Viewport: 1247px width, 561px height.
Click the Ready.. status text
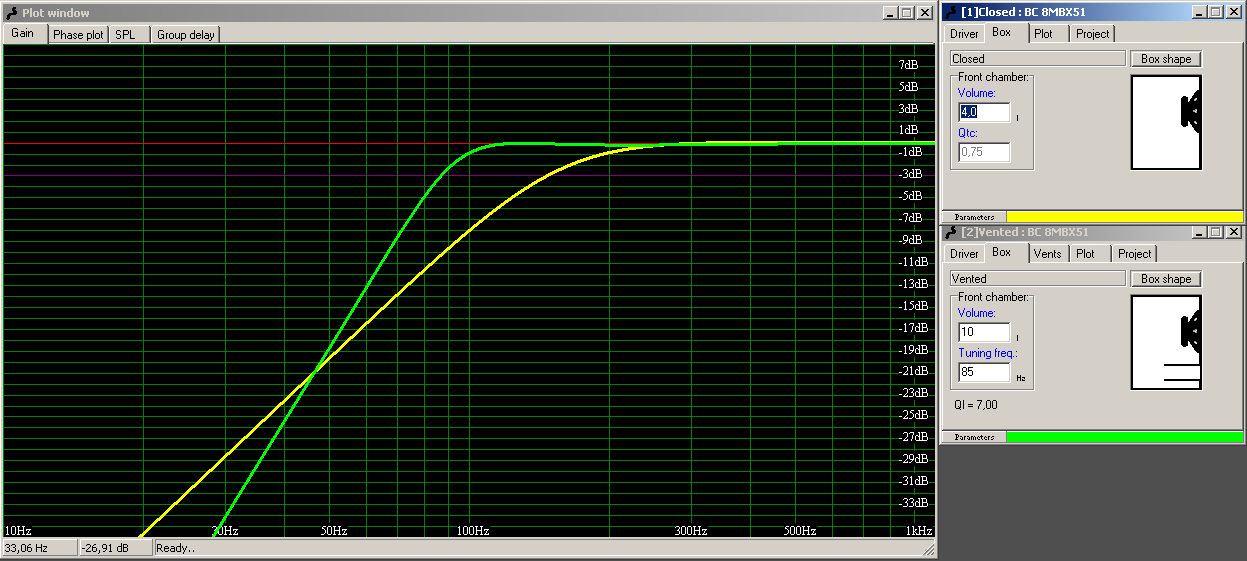coord(176,548)
